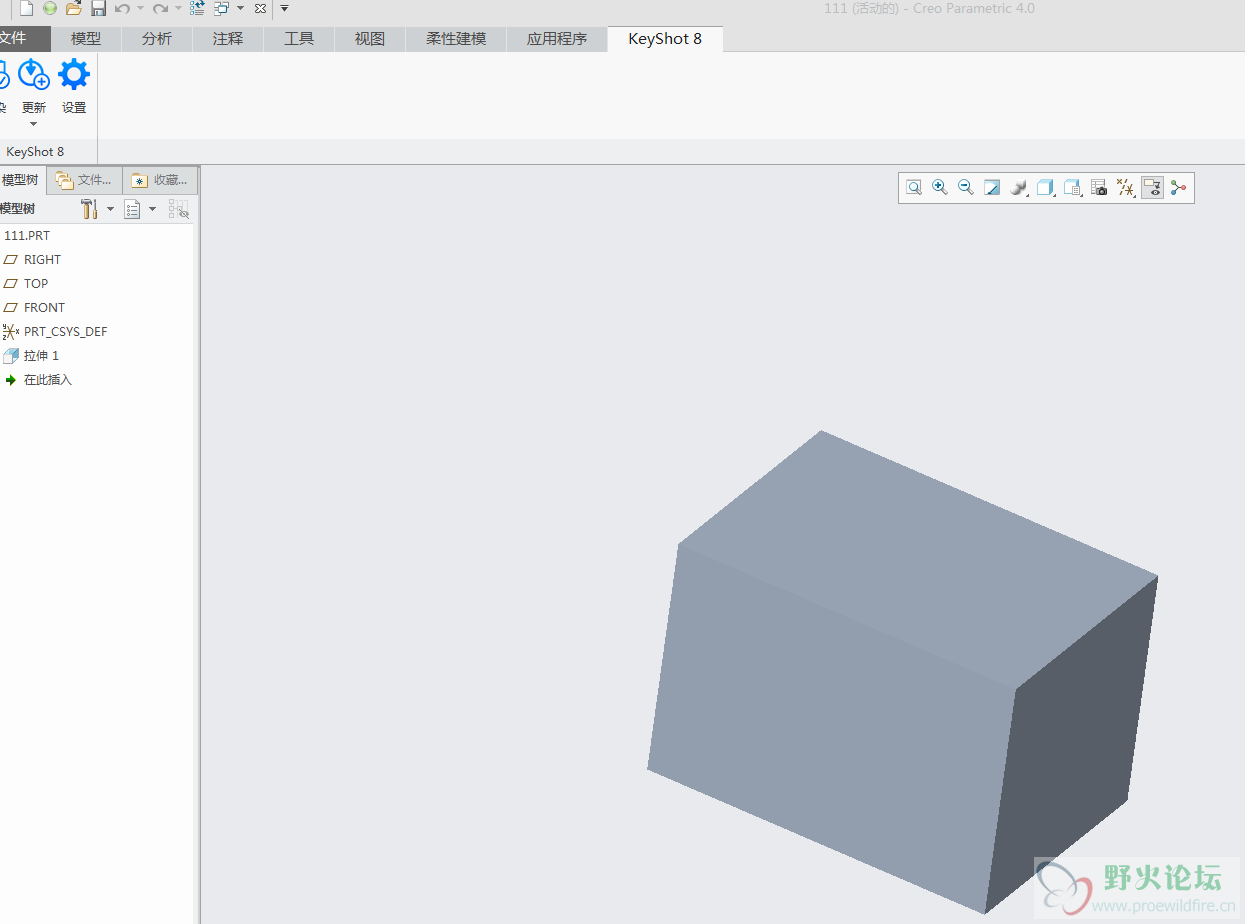Select the 拉伸 1 extrude feature
The width and height of the screenshot is (1245, 924).
41,356
